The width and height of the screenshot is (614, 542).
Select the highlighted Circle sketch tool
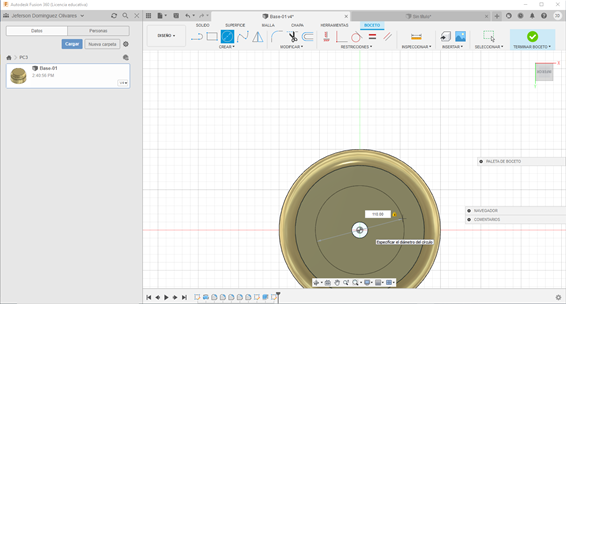coord(227,37)
